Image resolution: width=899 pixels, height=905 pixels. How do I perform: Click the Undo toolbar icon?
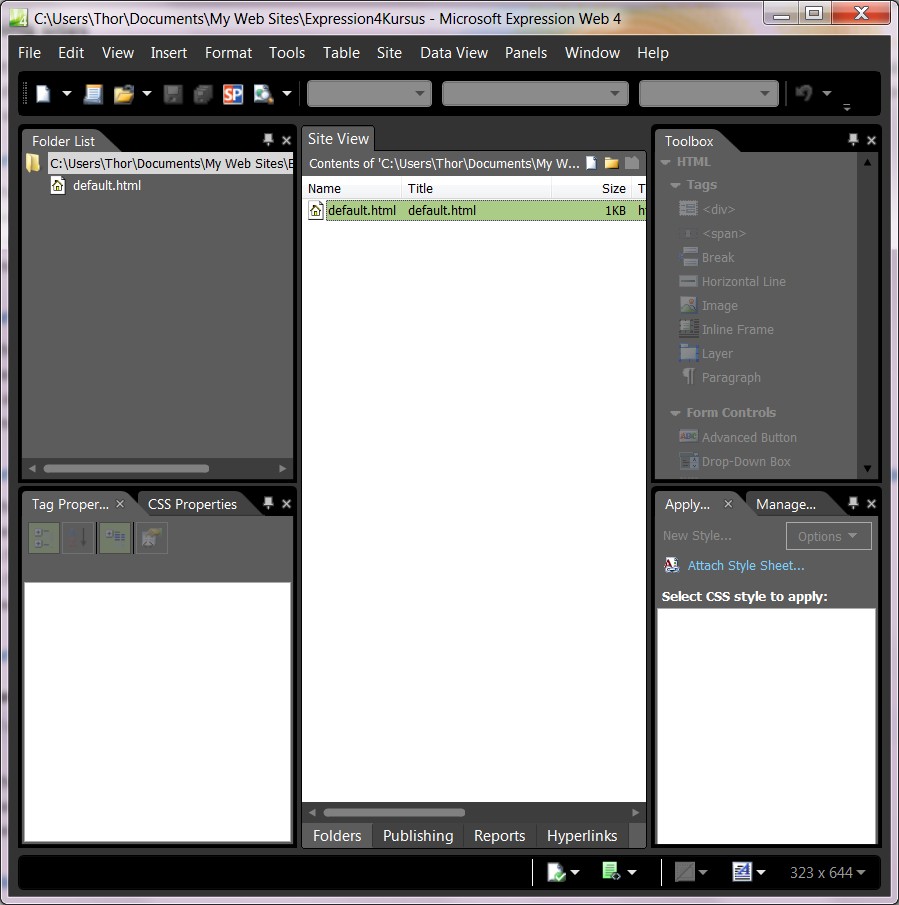coord(804,92)
